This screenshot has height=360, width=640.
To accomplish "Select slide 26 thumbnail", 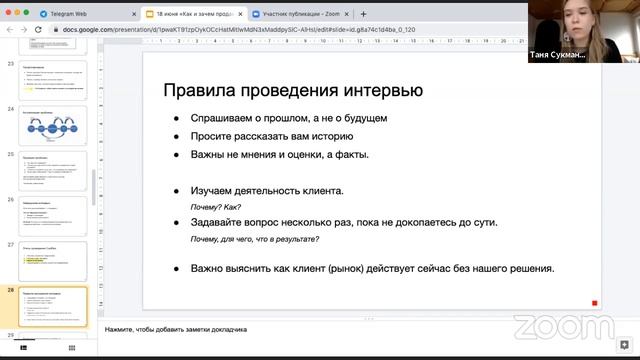I will pyautogui.click(x=53, y=216).
